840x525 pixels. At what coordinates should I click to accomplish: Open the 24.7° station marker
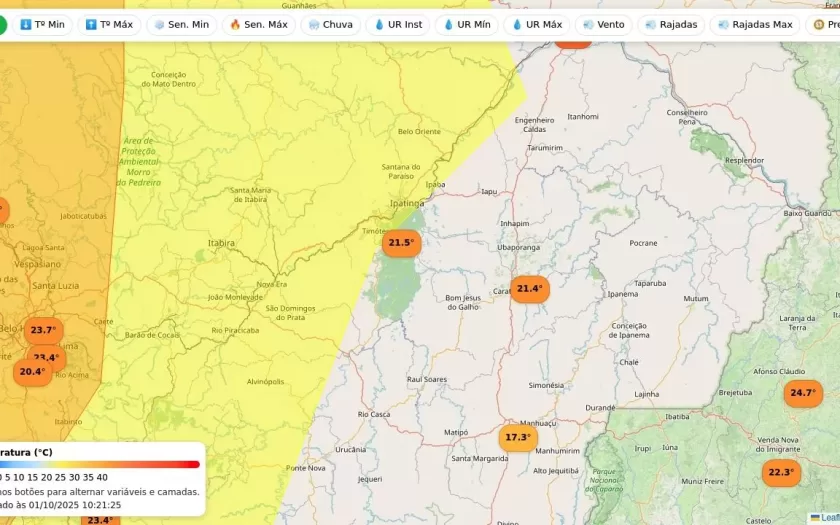802,393
